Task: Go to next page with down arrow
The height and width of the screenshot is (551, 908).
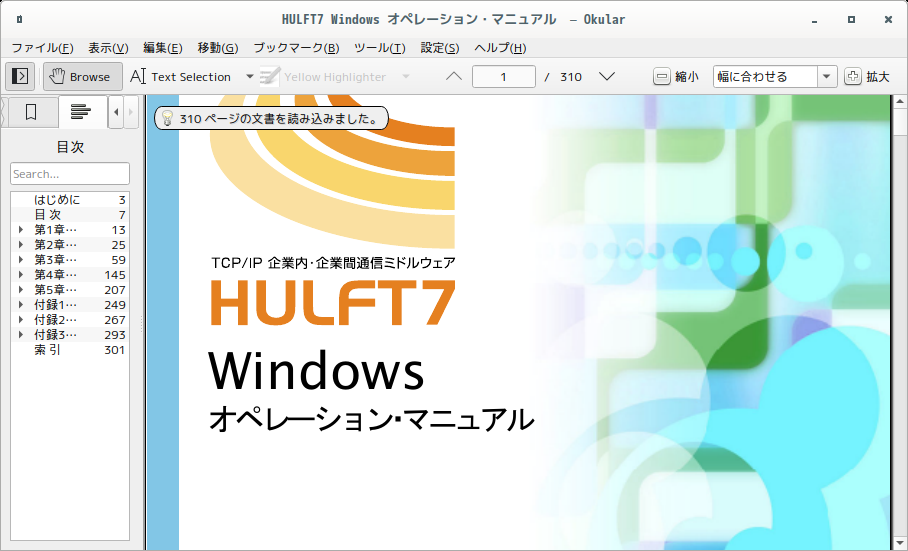Action: pyautogui.click(x=606, y=76)
